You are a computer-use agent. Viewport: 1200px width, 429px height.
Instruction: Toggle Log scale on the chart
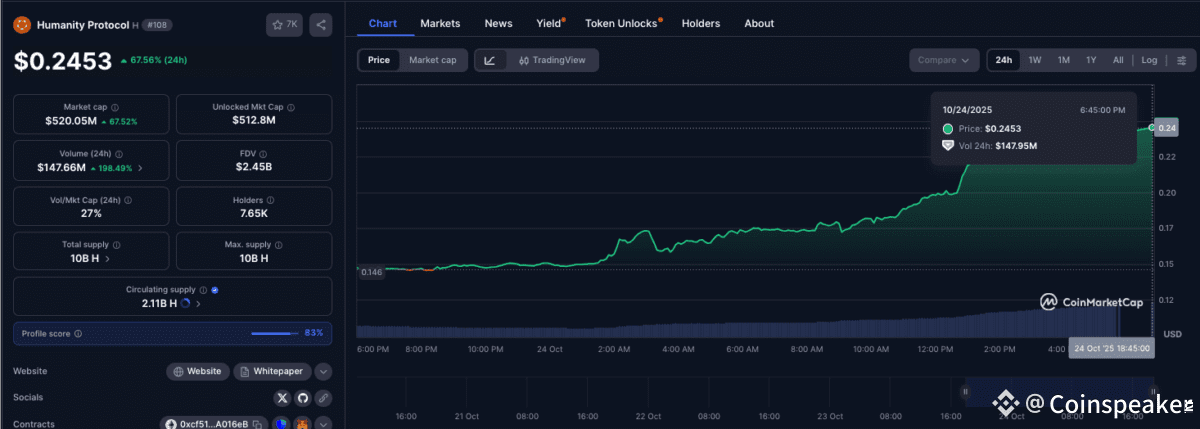click(1150, 60)
